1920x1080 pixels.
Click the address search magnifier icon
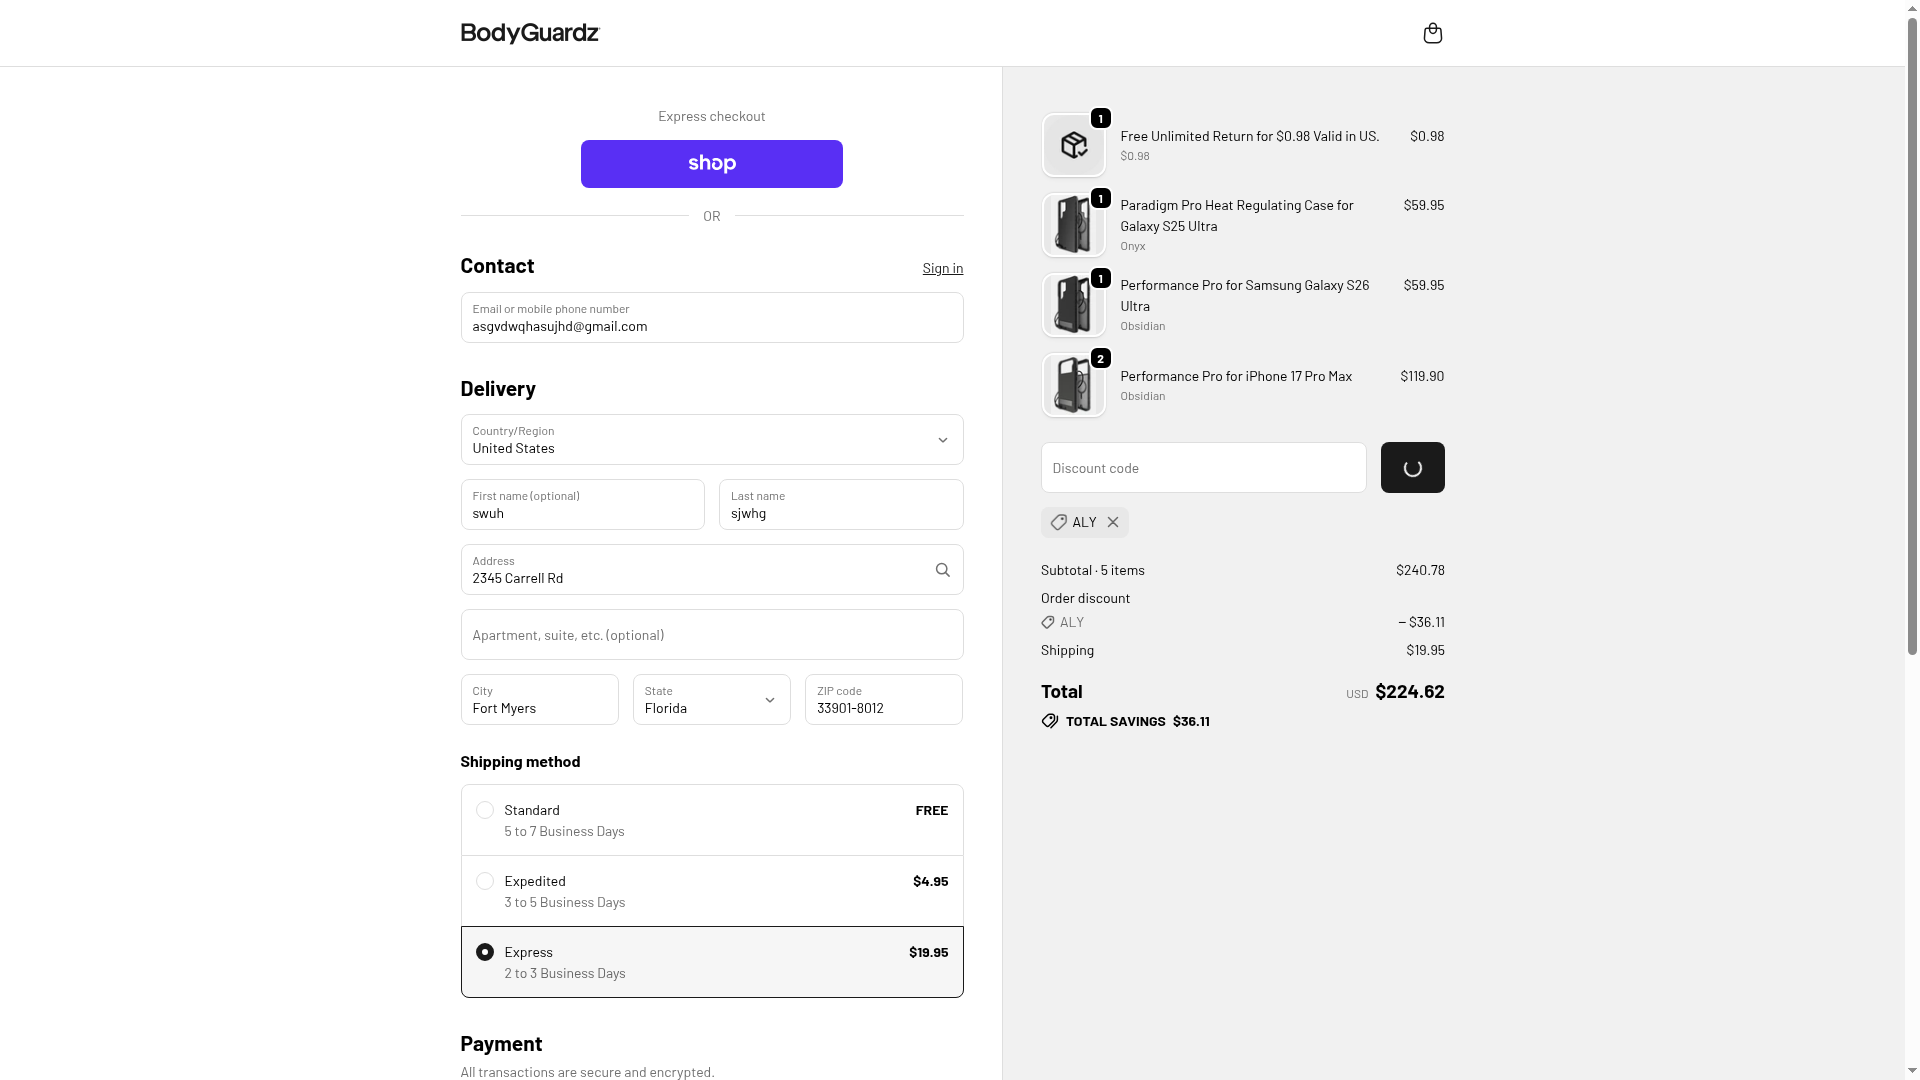pos(942,570)
